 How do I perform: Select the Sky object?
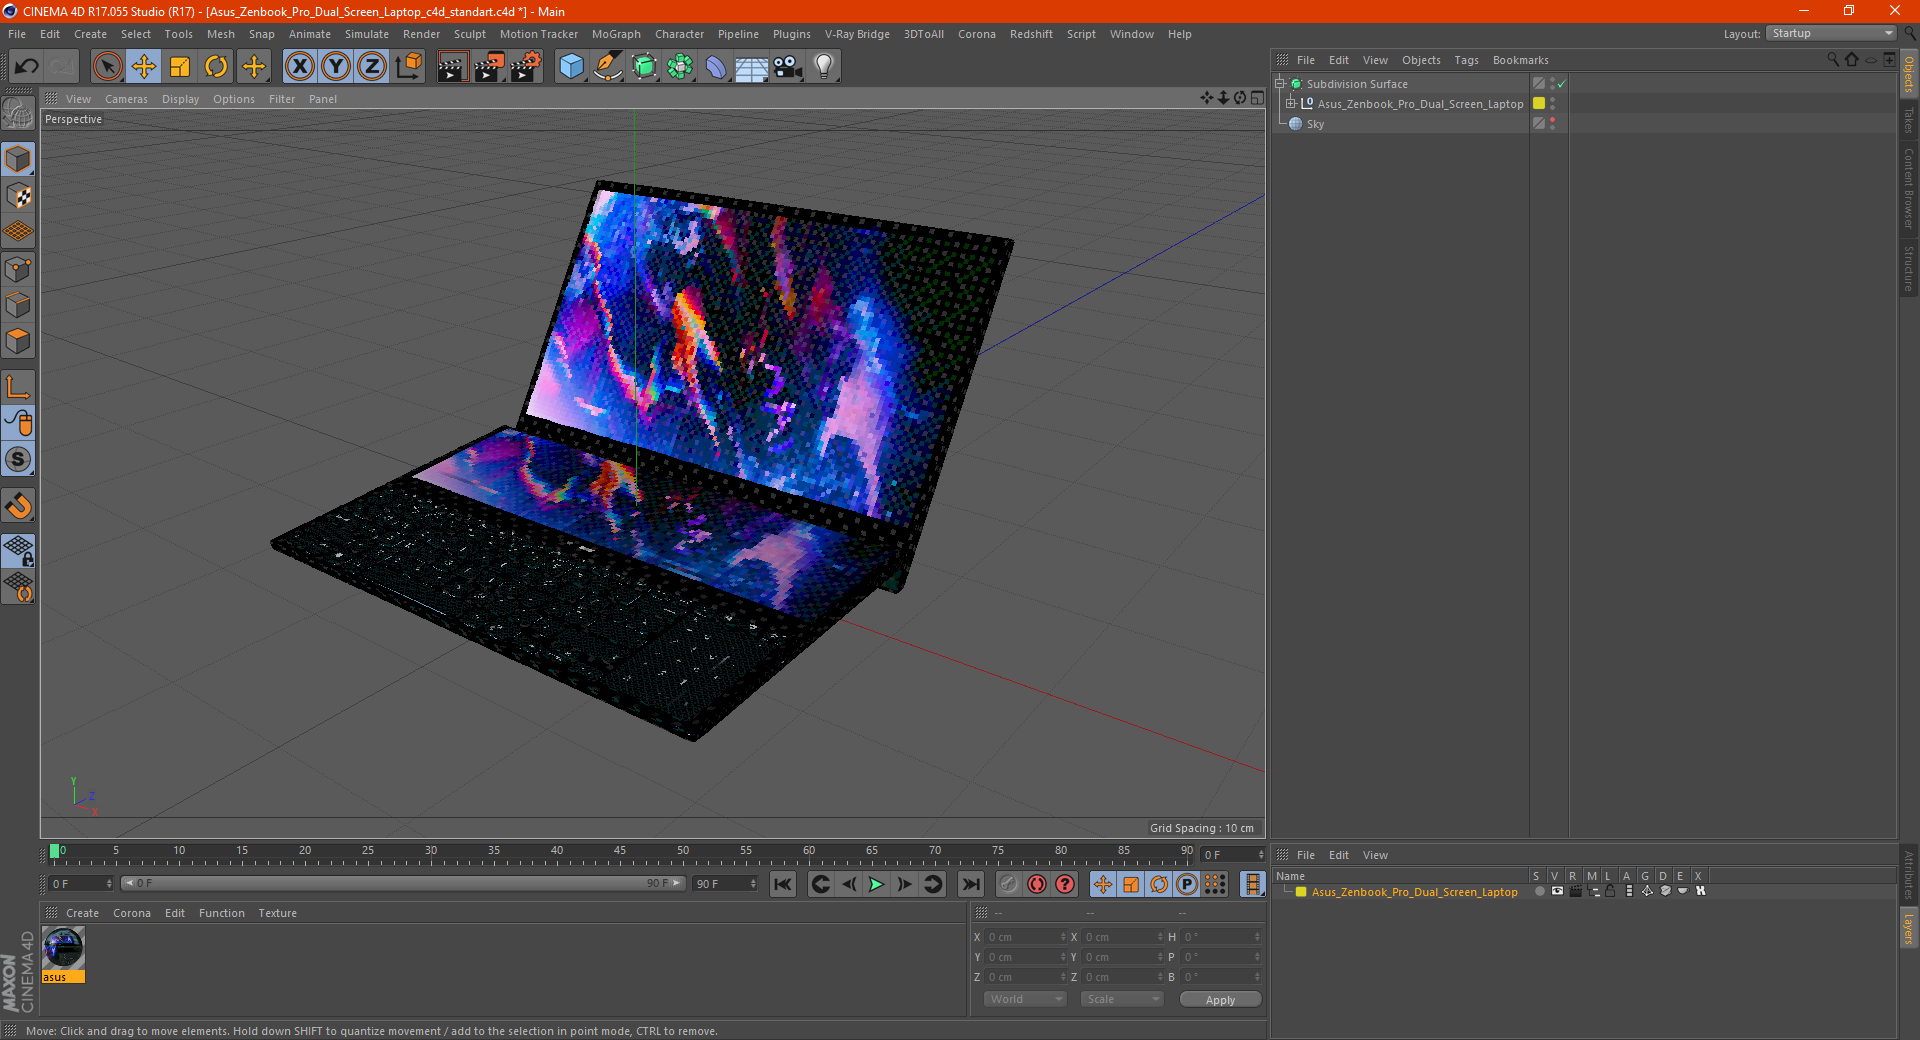(1315, 124)
